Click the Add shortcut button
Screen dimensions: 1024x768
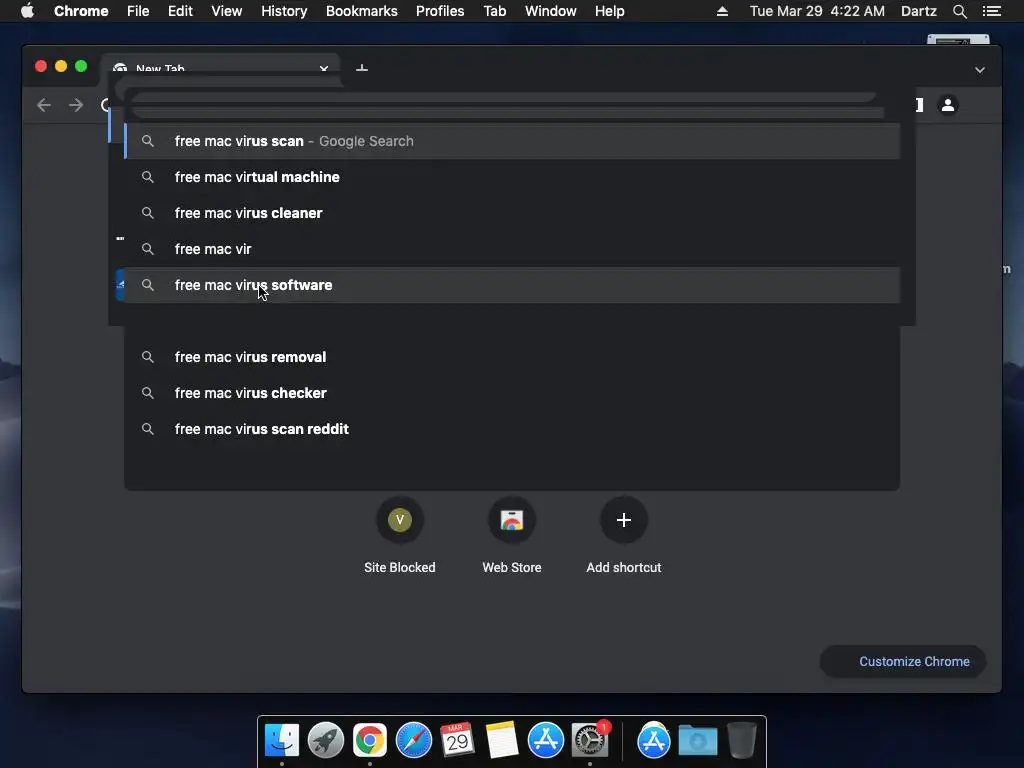click(x=624, y=536)
